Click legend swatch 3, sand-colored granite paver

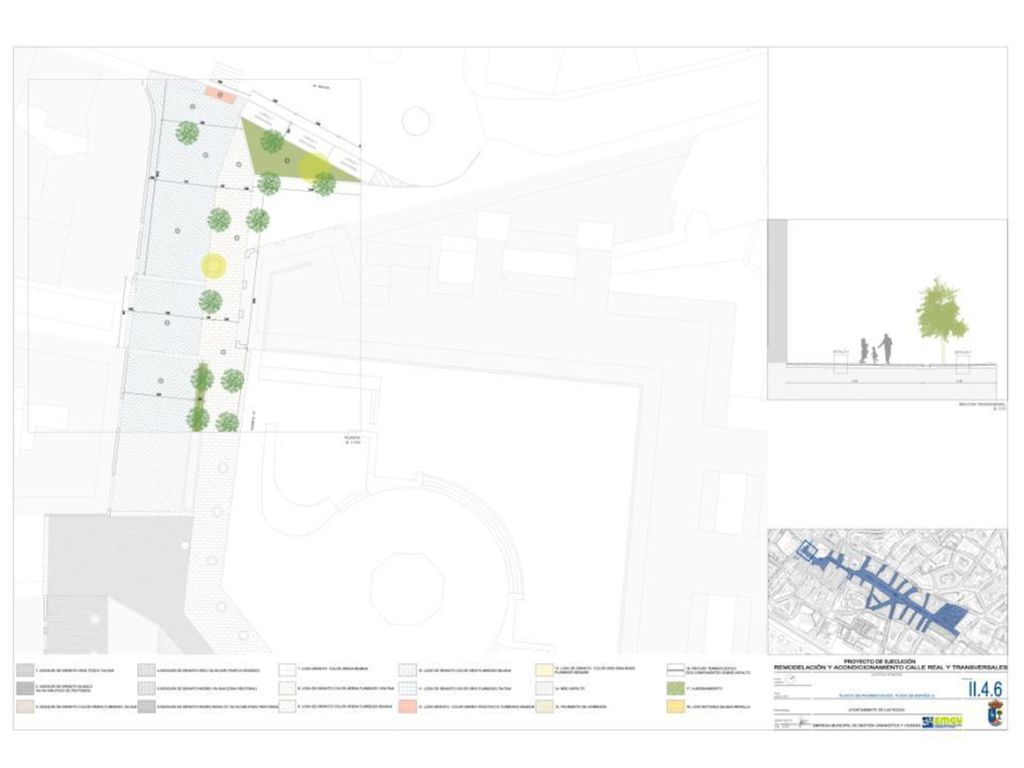25,707
